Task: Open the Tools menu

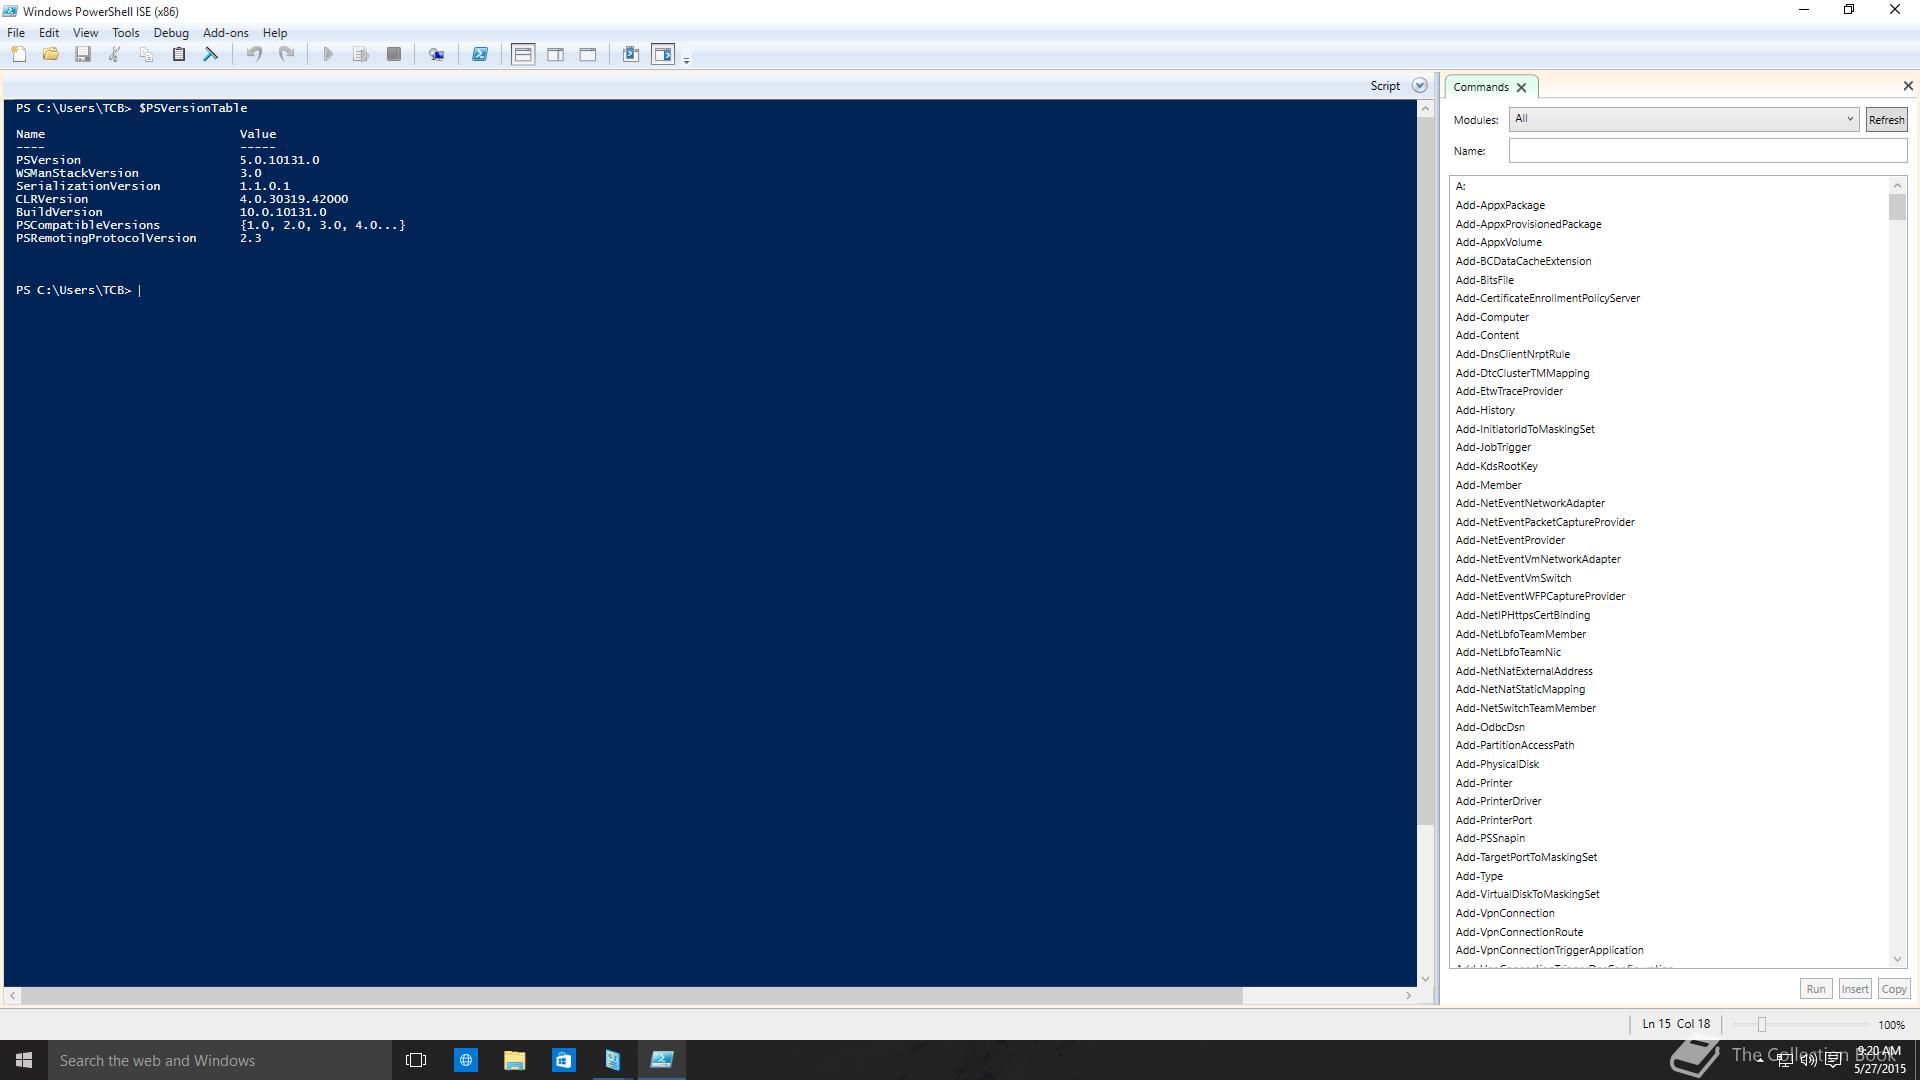Action: [x=126, y=33]
